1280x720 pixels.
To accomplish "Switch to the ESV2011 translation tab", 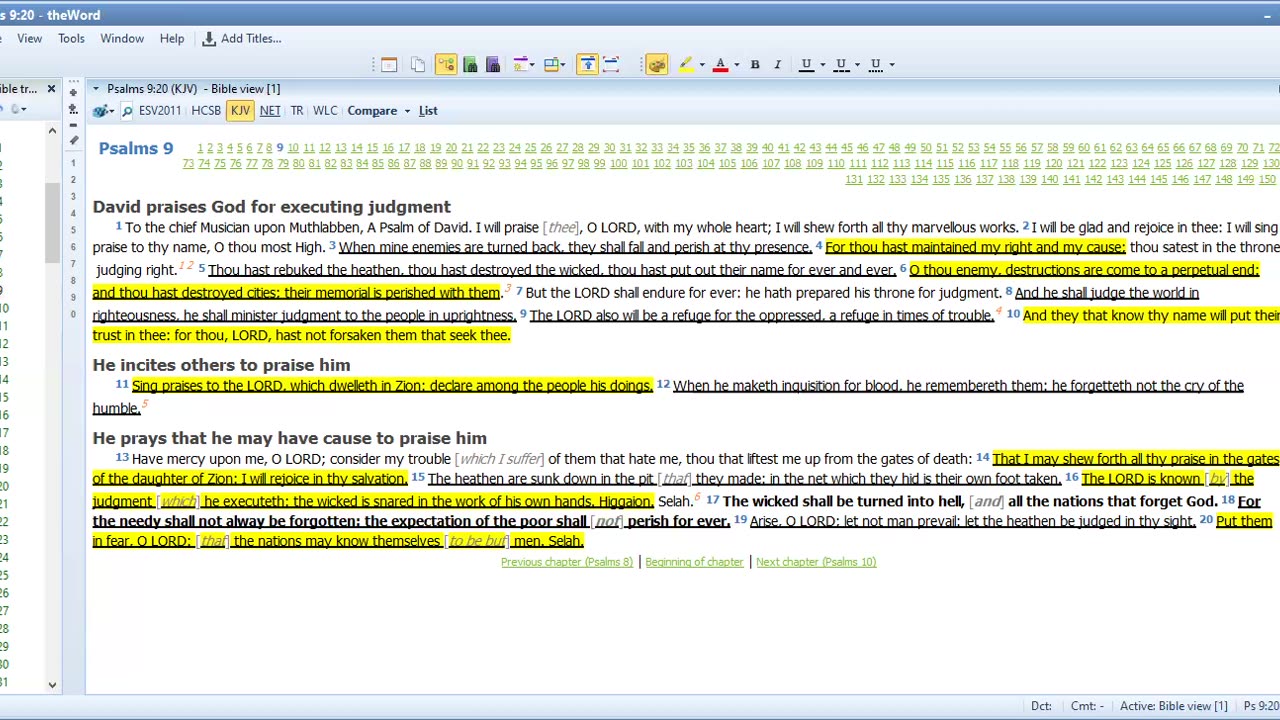I will pos(160,111).
